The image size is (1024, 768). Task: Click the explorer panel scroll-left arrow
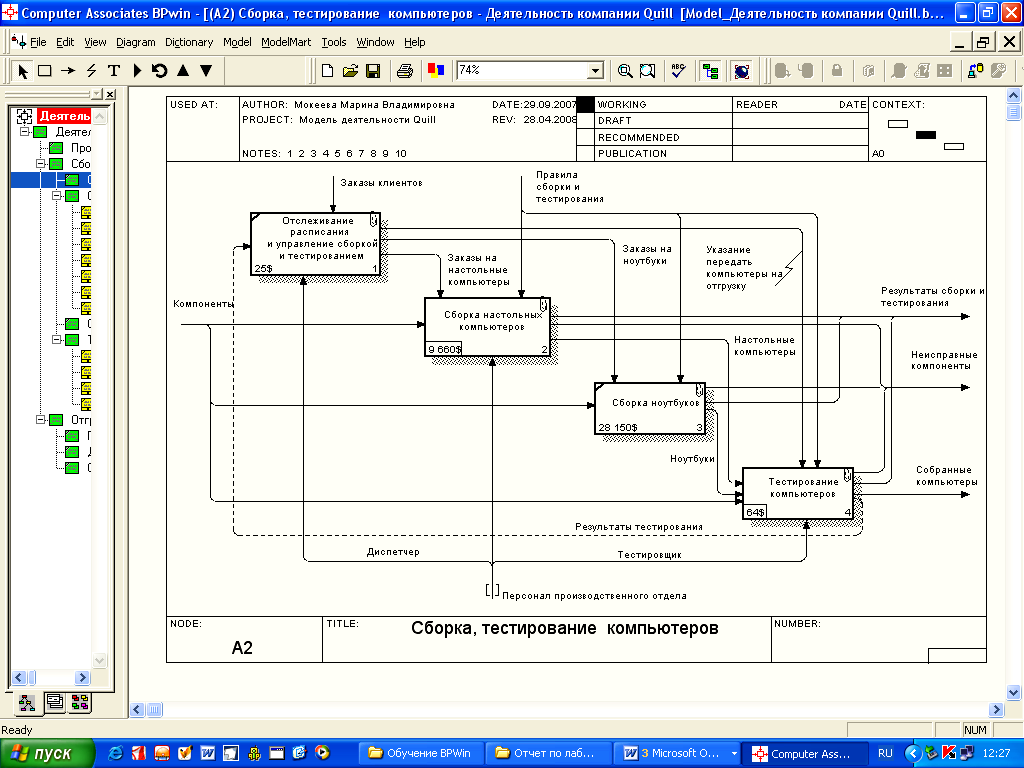18,677
